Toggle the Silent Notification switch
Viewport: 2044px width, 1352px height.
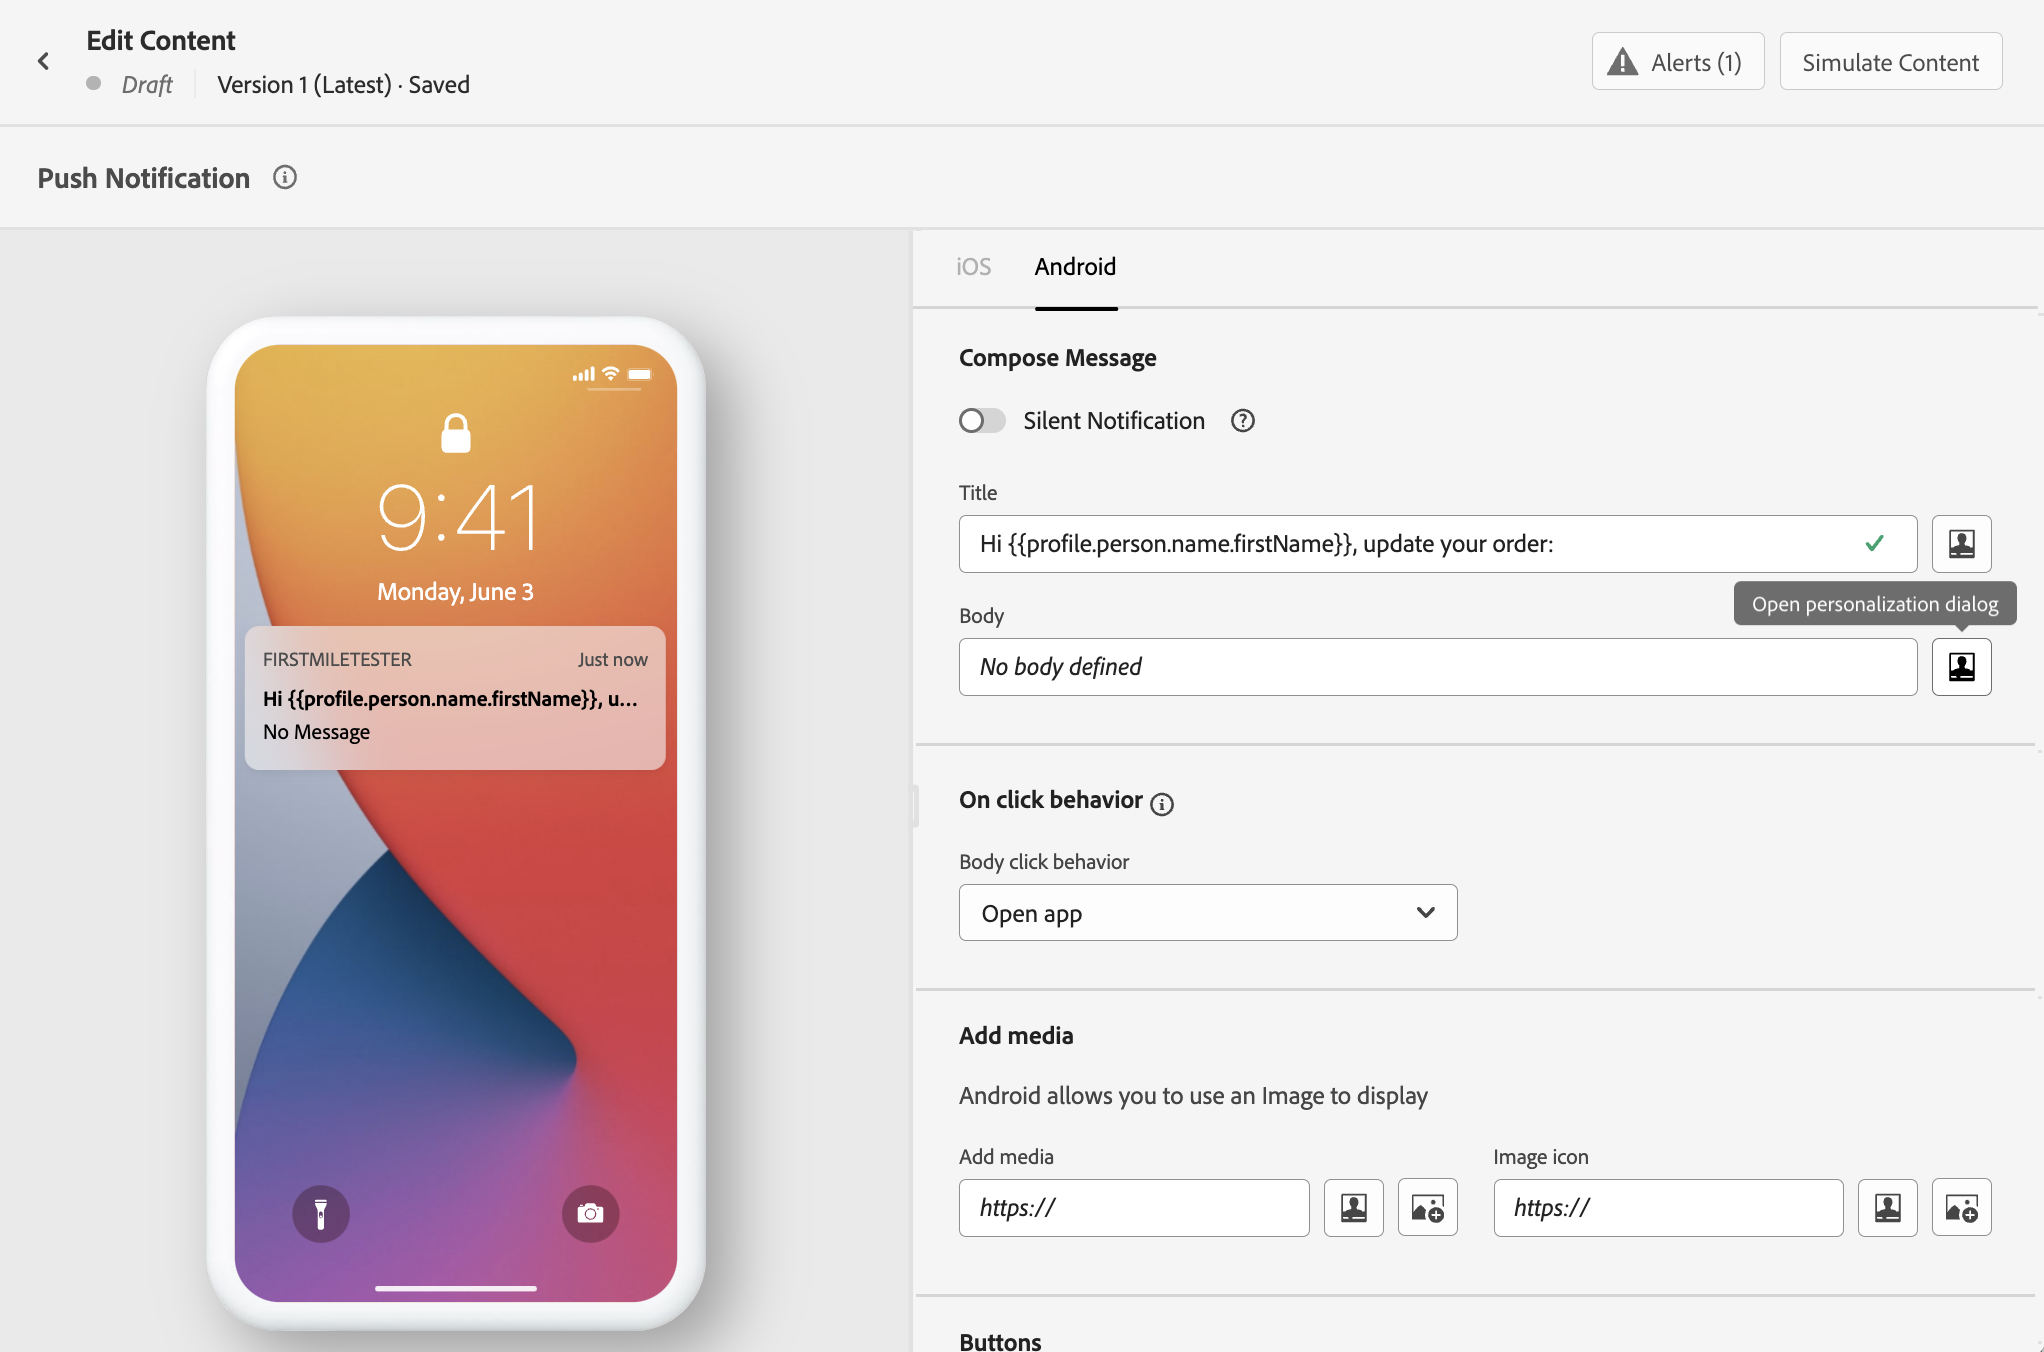[981, 421]
